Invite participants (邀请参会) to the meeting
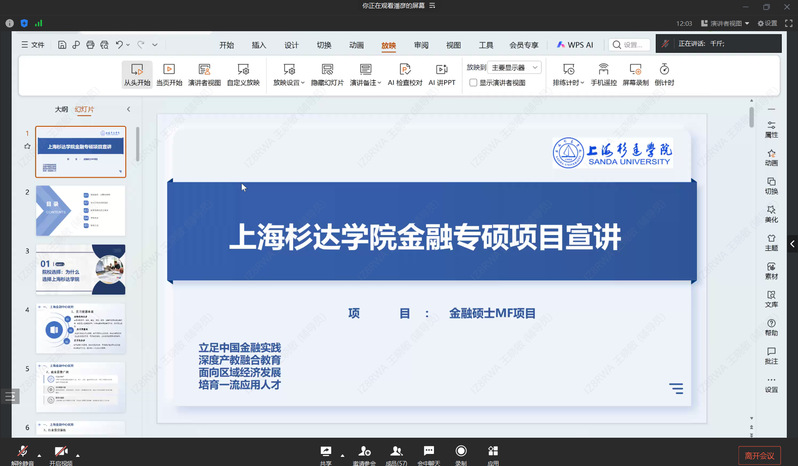 tap(364, 455)
